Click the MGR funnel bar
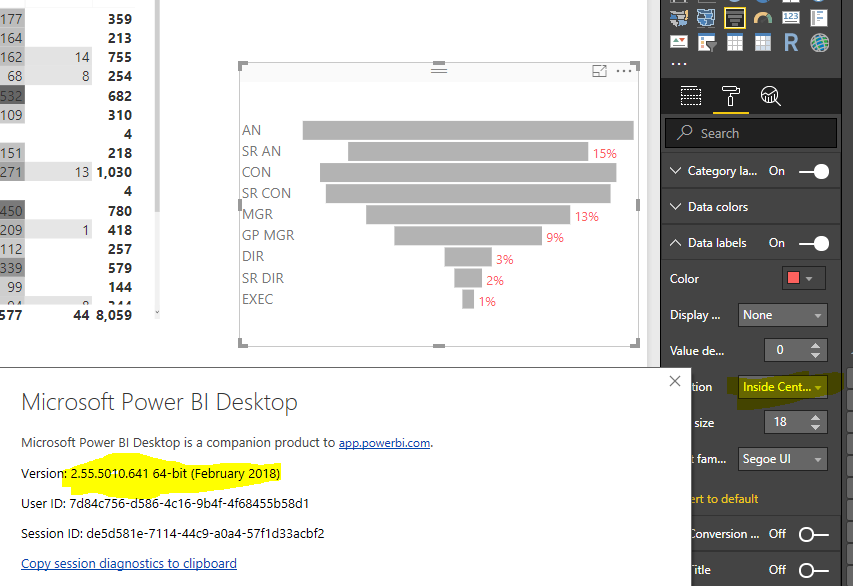853x586 pixels. (468, 214)
